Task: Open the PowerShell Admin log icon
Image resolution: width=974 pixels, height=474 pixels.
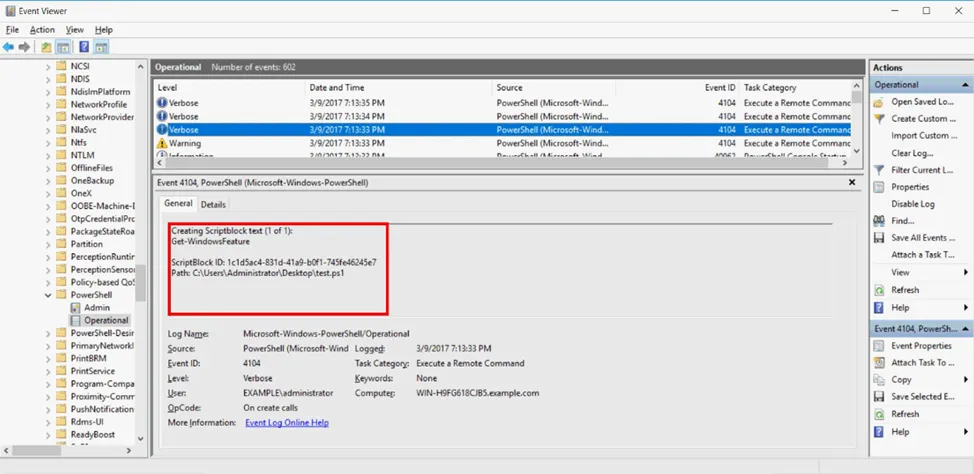Action: tap(76, 308)
